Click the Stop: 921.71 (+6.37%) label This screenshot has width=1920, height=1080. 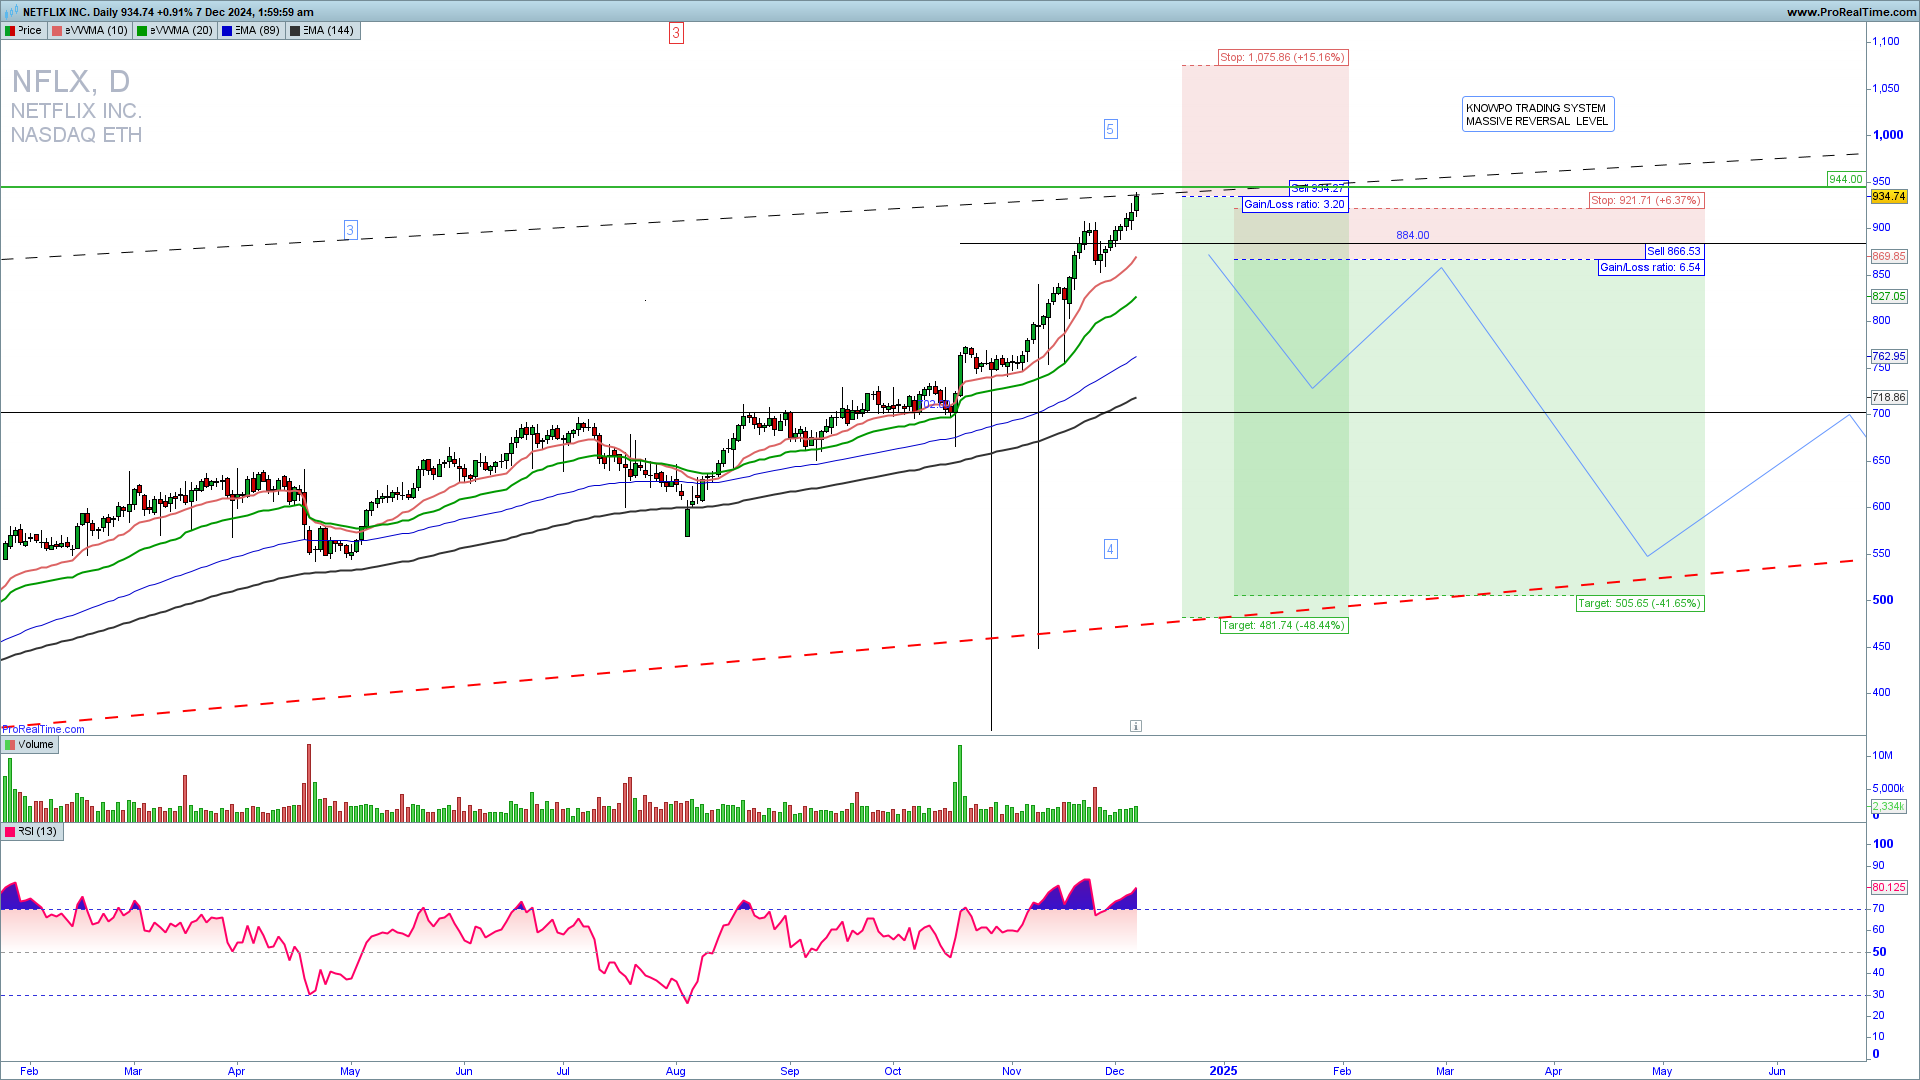[1646, 200]
